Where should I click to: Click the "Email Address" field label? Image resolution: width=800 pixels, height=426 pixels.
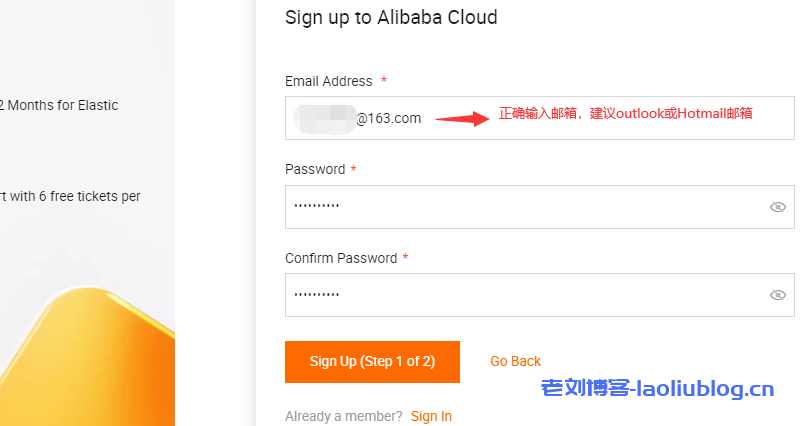[328, 81]
